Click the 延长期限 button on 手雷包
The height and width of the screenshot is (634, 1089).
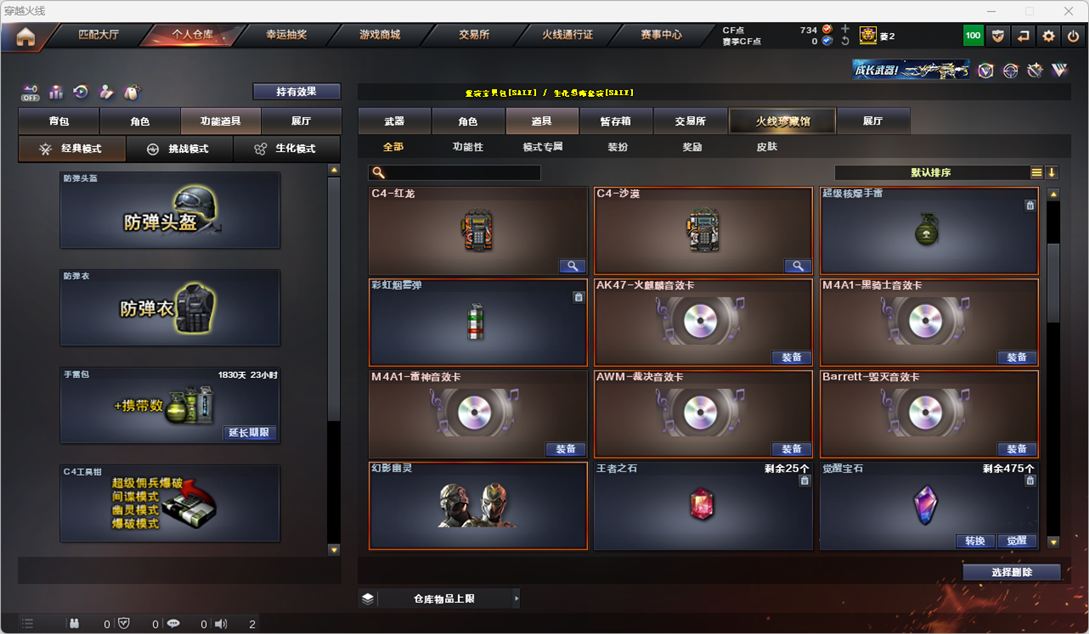[x=249, y=432]
